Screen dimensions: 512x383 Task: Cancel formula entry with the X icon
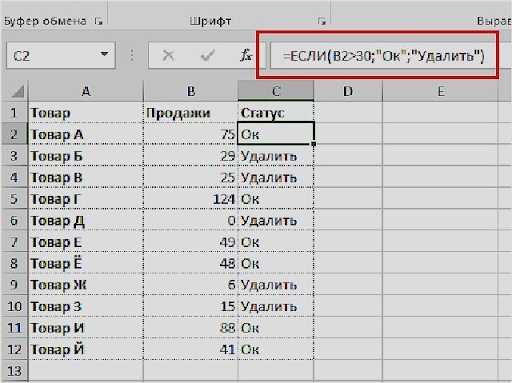(x=168, y=55)
